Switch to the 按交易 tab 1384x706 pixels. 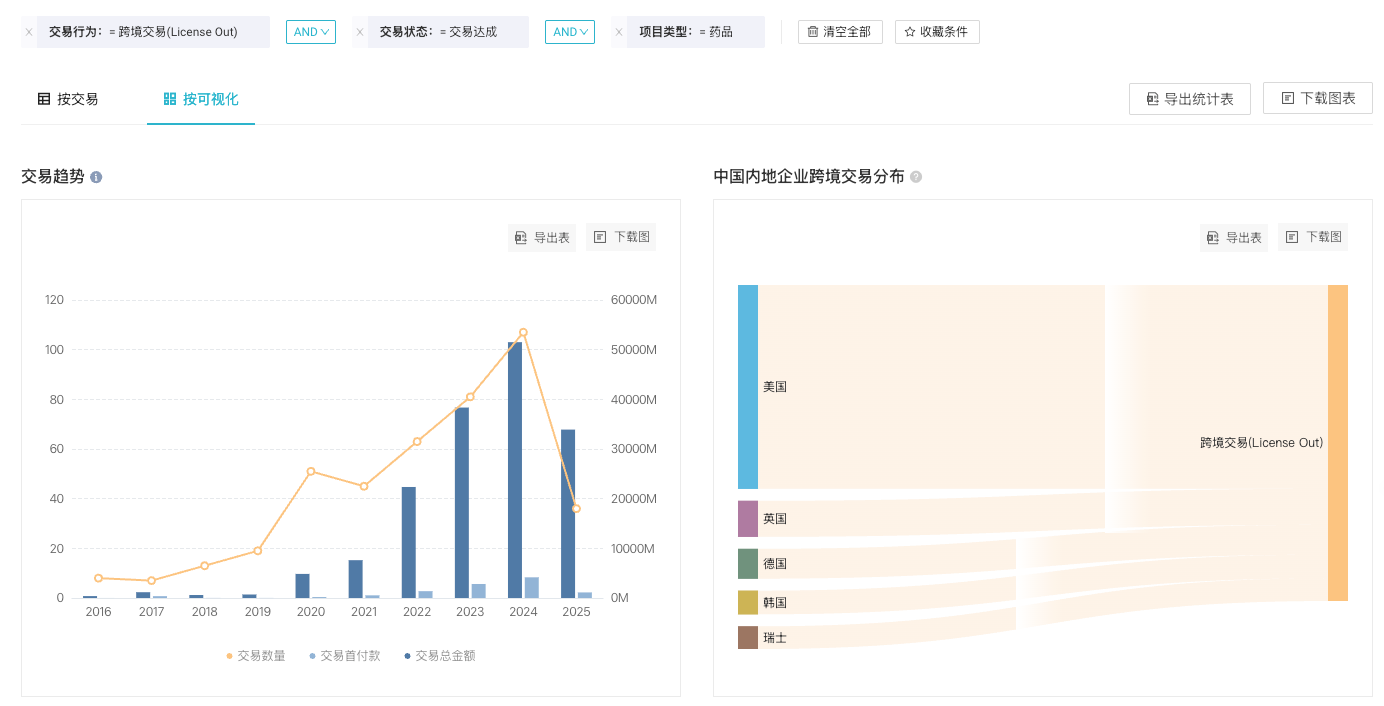click(68, 99)
